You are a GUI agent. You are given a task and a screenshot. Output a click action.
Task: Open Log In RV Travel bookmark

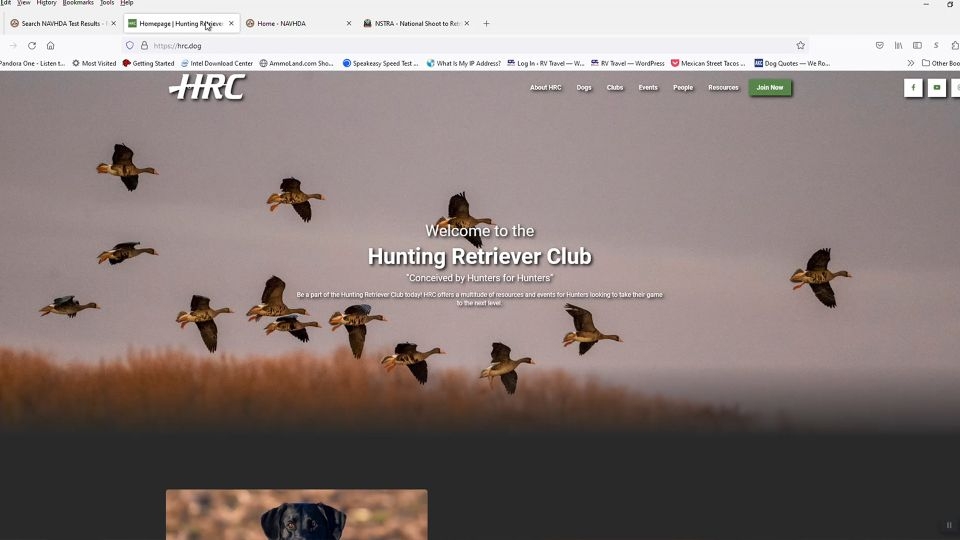click(x=546, y=63)
